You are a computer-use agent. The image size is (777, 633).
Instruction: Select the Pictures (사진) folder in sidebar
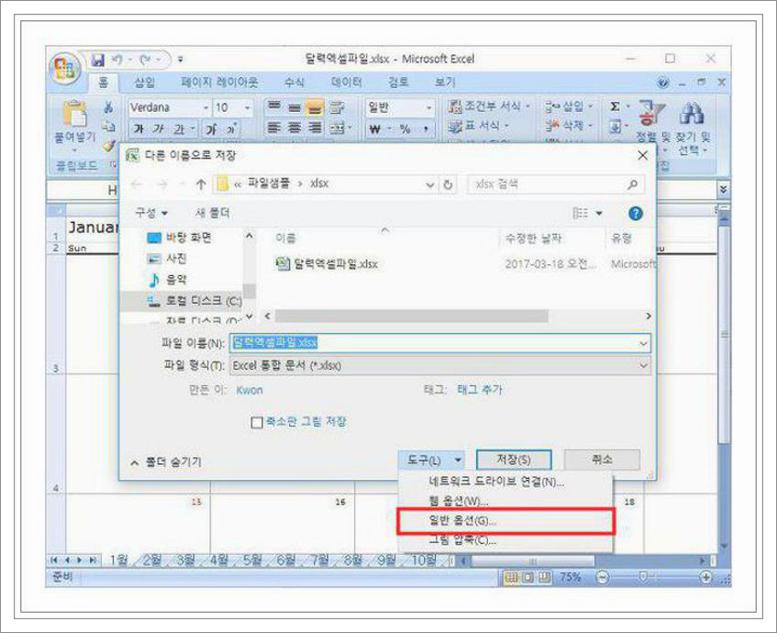click(167, 258)
